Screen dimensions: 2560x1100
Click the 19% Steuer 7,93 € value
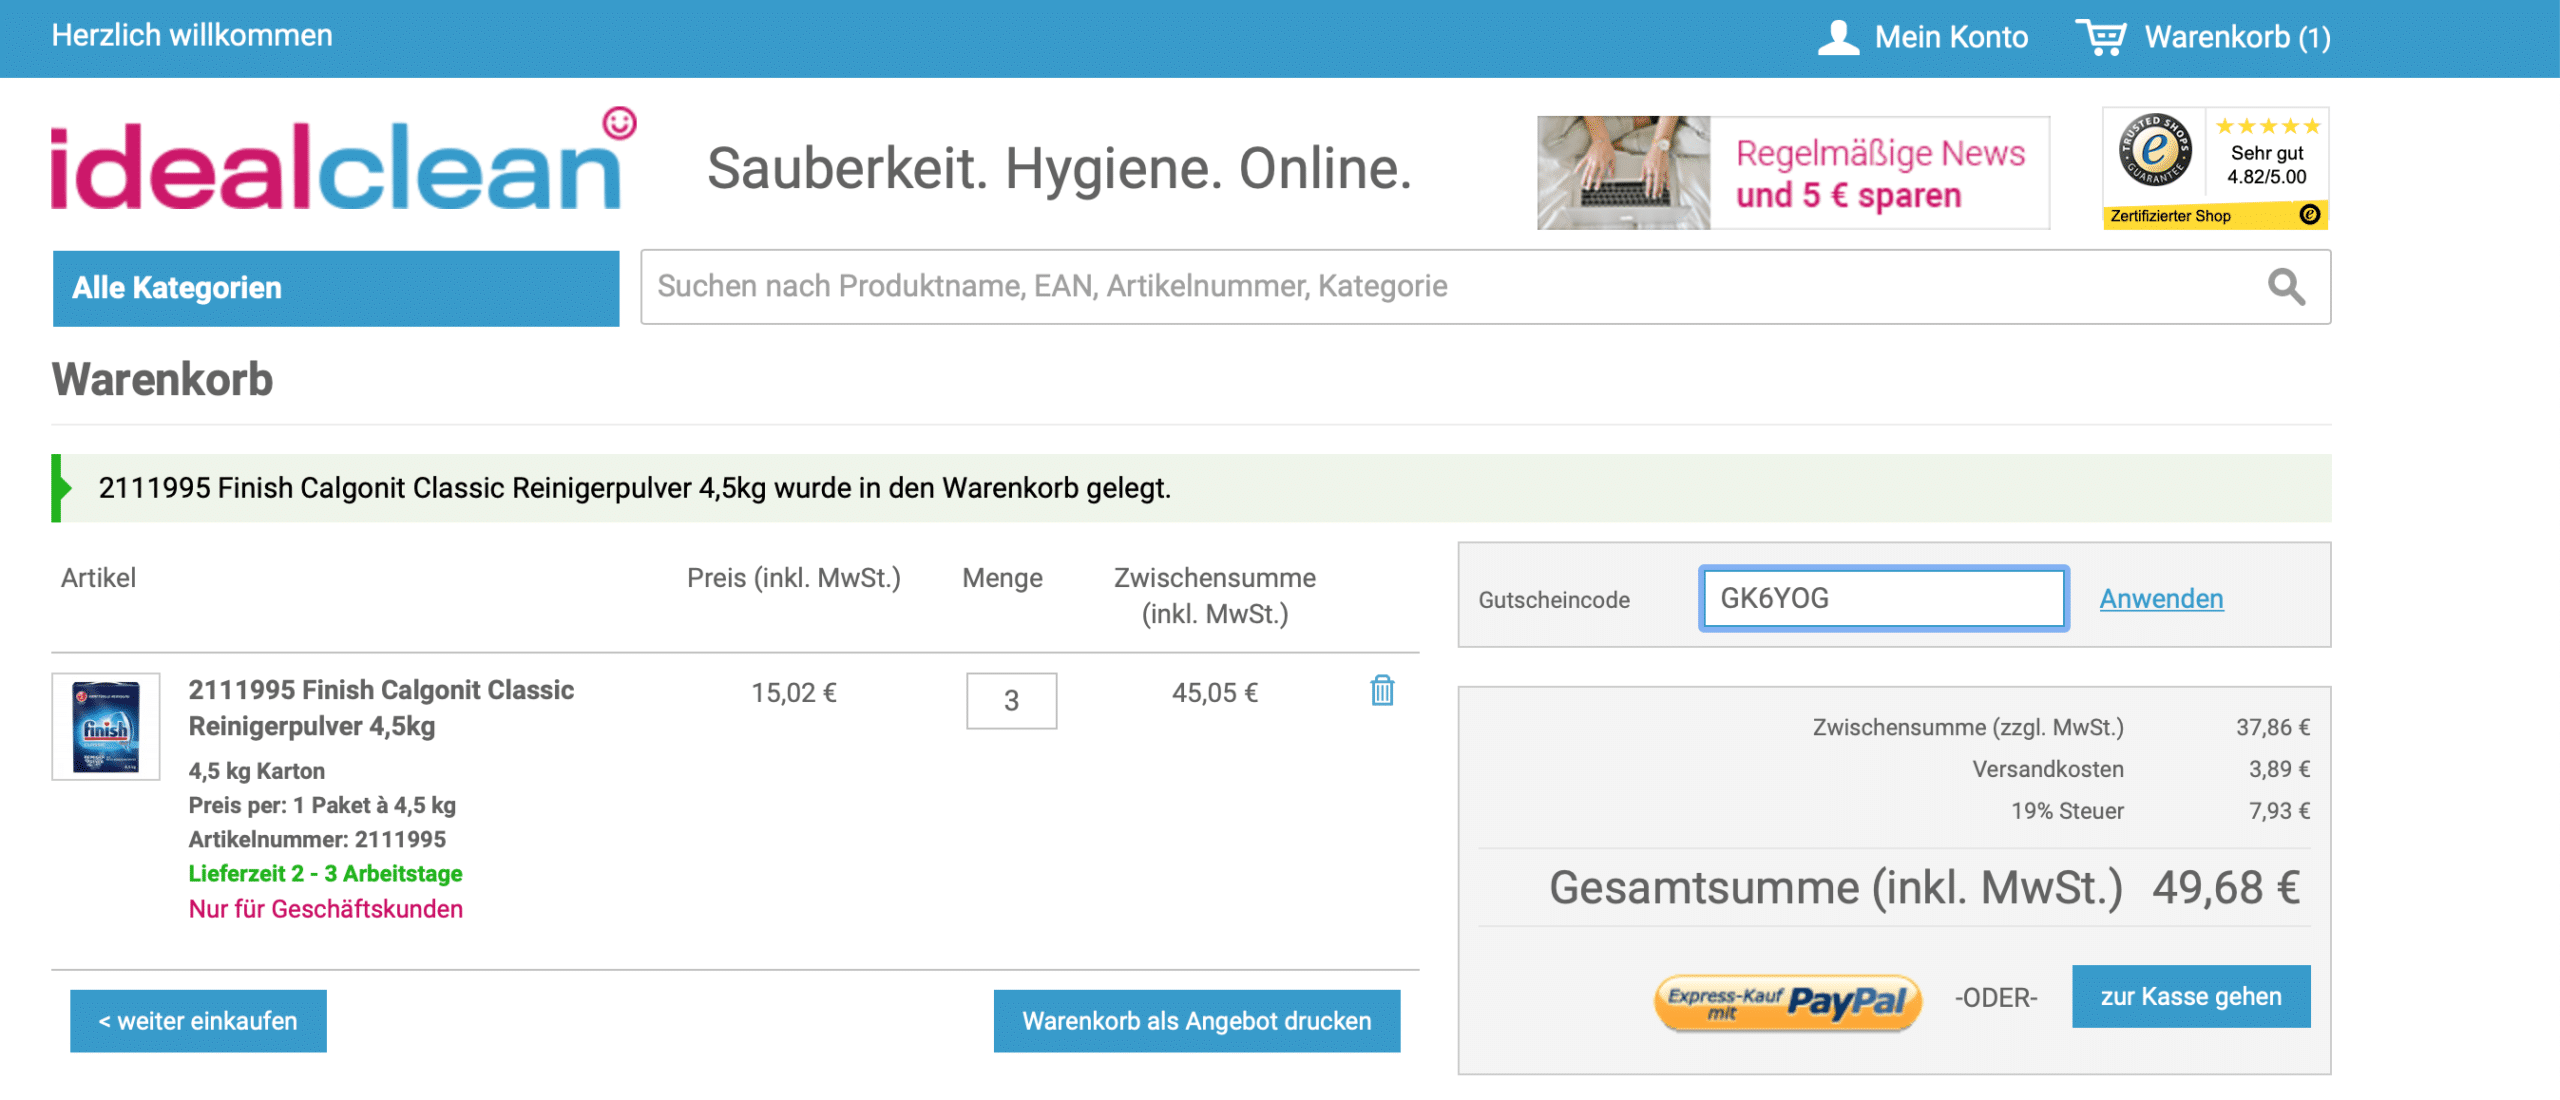2279,811
